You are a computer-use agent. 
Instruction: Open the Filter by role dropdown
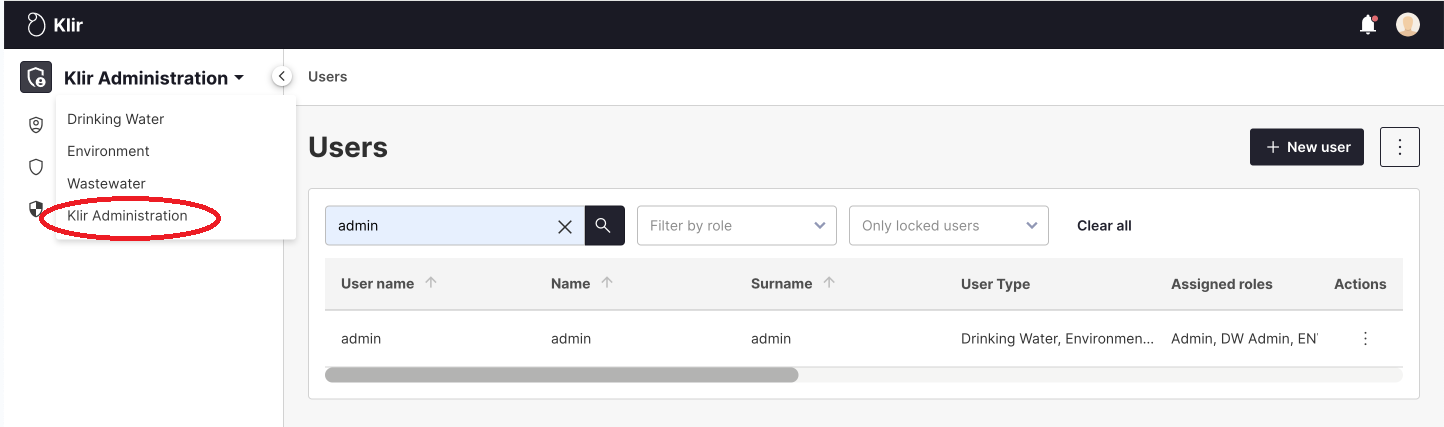pyautogui.click(x=737, y=226)
